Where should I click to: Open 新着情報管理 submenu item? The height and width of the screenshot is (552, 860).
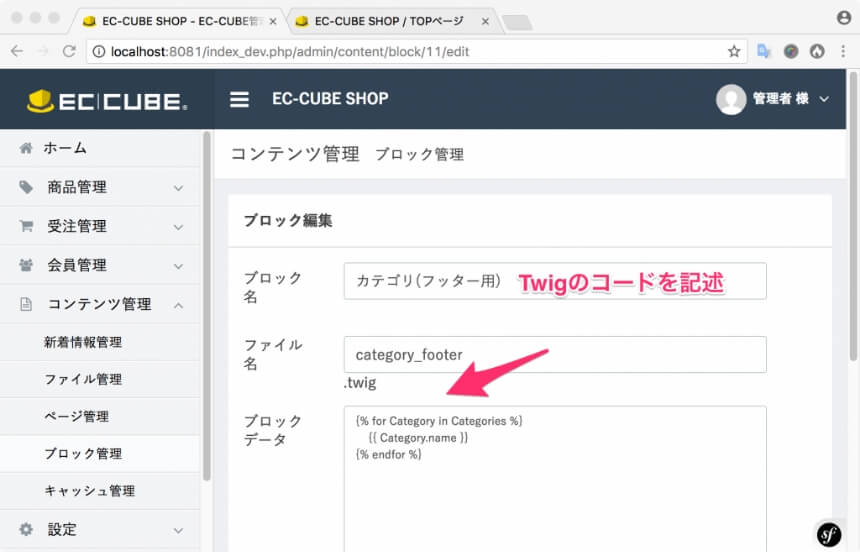(x=100, y=342)
